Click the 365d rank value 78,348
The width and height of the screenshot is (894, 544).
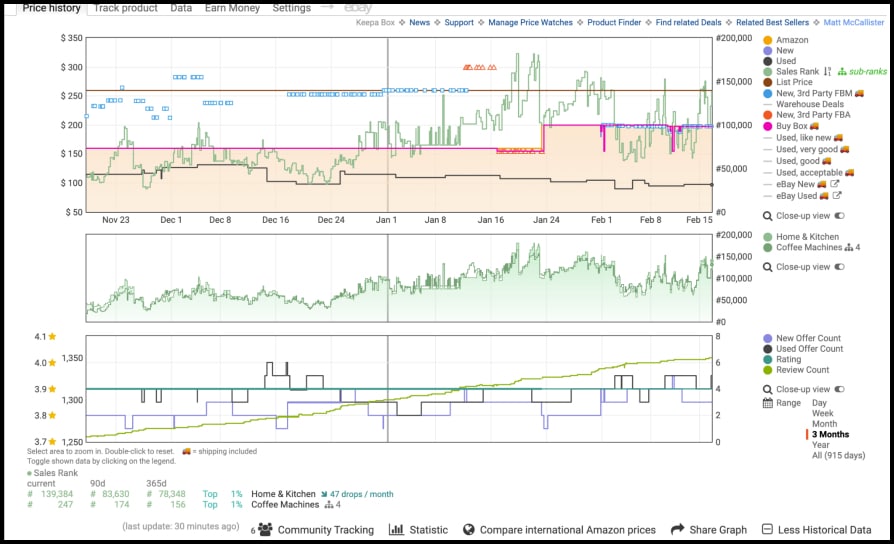(172, 494)
